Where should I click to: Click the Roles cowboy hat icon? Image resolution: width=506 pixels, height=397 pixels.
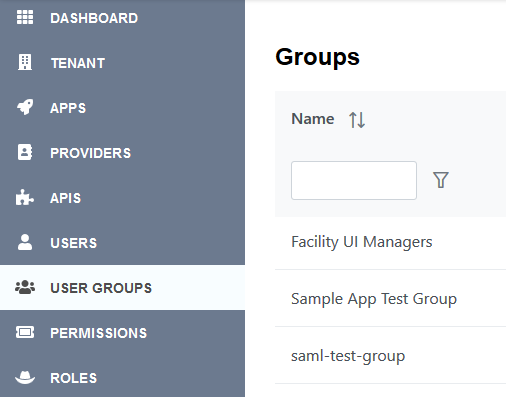25,377
